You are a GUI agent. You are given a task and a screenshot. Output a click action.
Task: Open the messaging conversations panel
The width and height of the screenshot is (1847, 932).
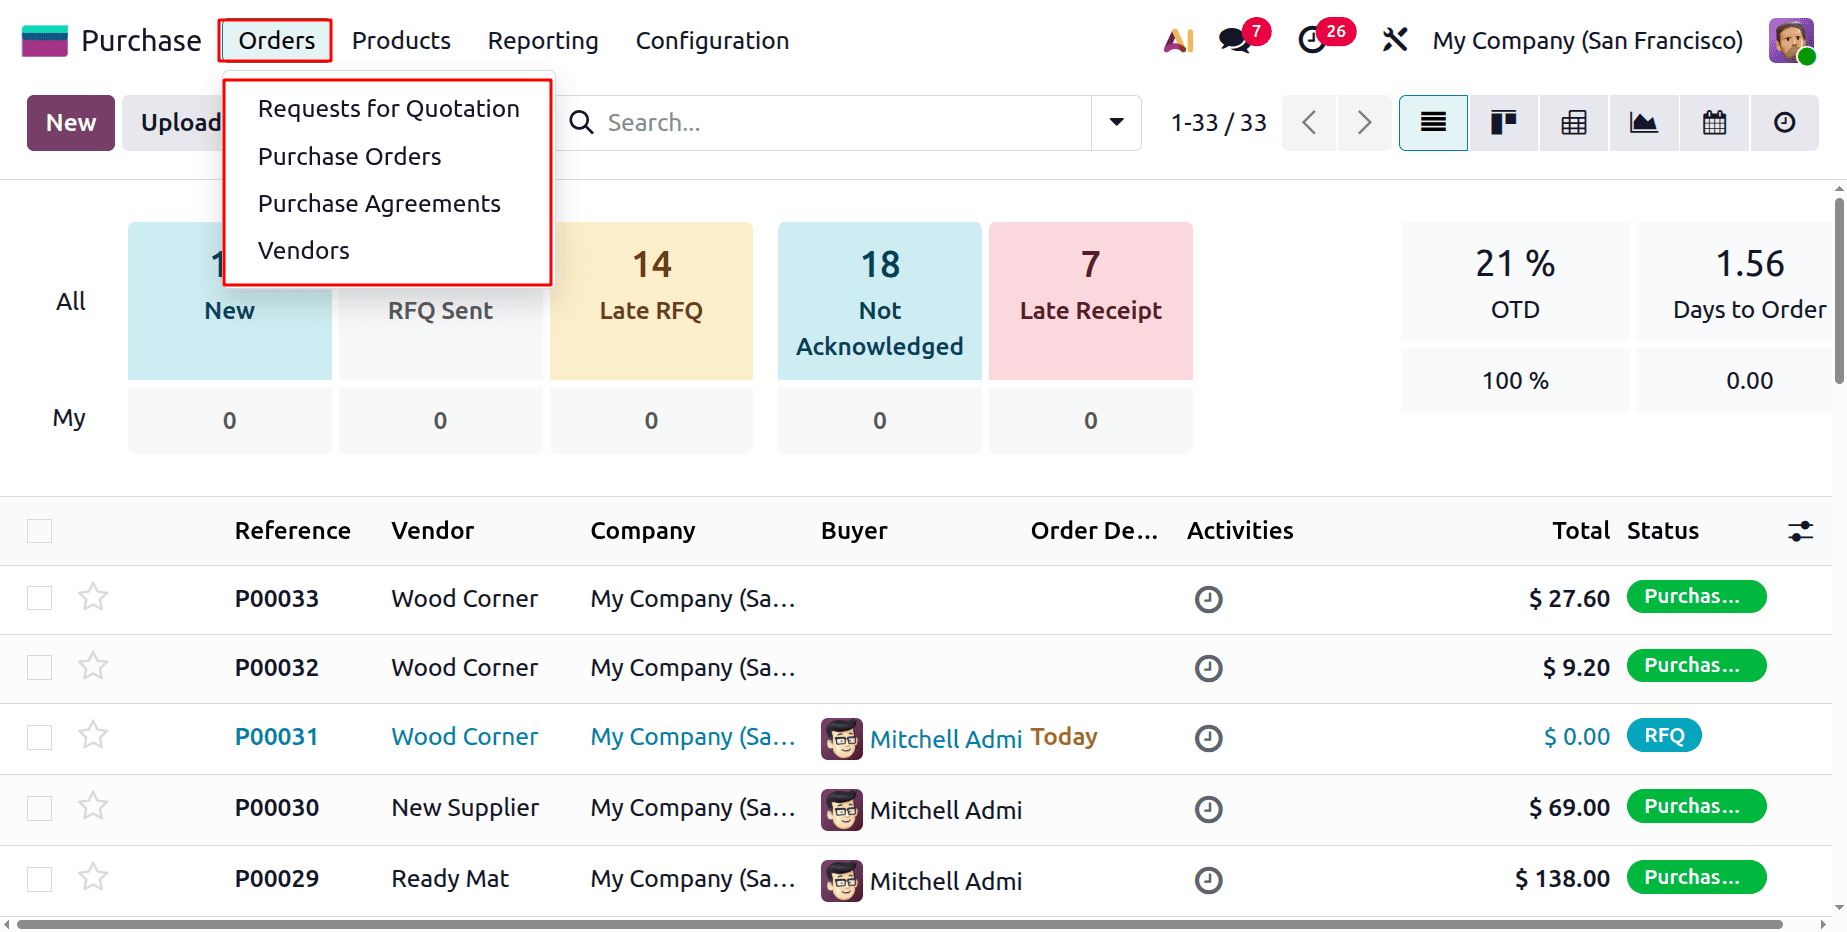(1233, 40)
